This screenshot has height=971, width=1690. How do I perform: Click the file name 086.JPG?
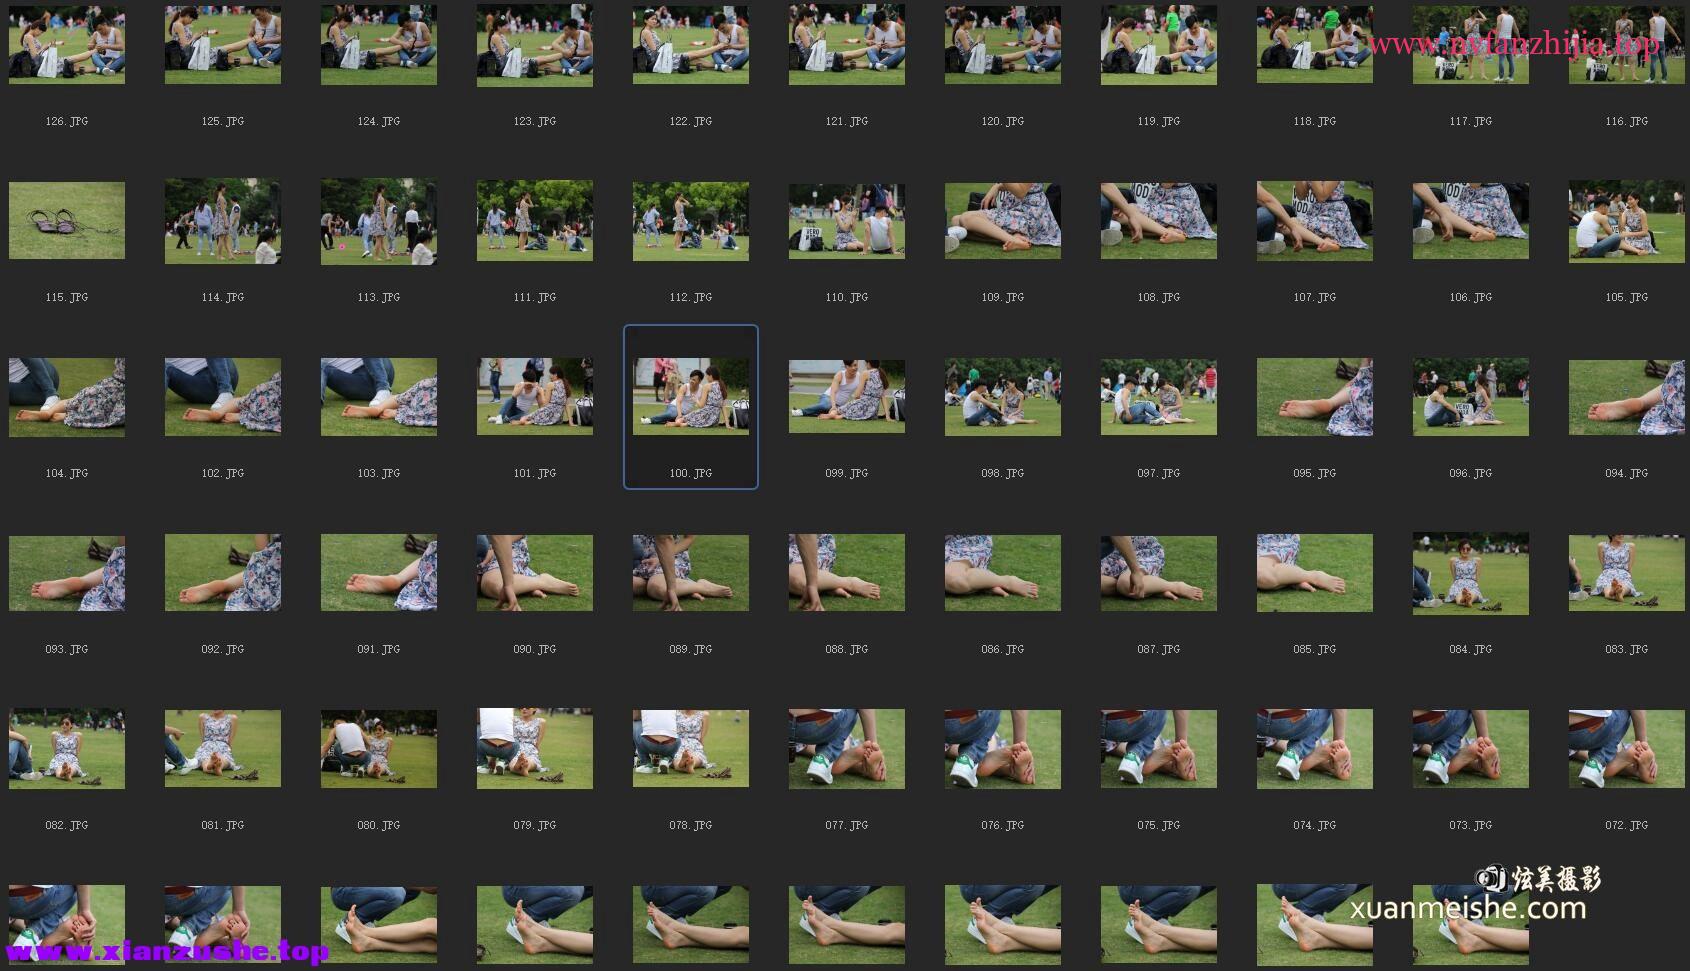[1003, 649]
